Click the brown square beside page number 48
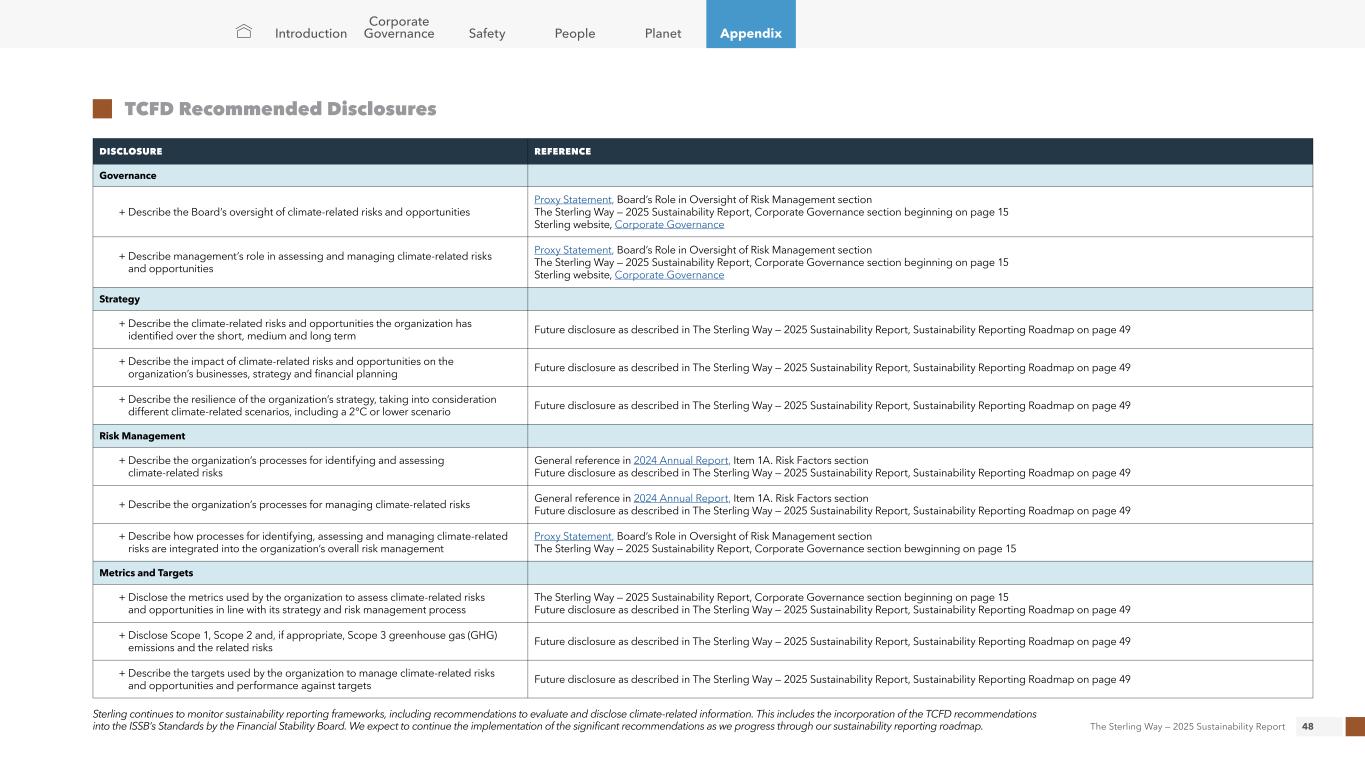Image resolution: width=1365 pixels, height=768 pixels. (1354, 727)
